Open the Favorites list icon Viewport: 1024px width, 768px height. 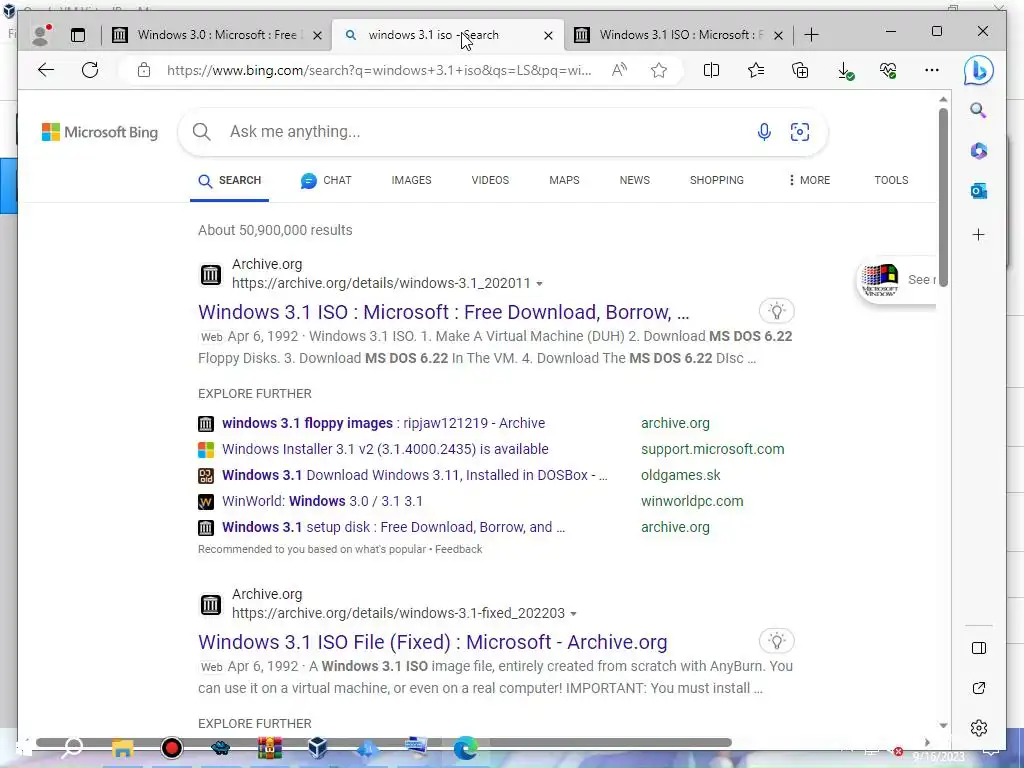point(756,70)
